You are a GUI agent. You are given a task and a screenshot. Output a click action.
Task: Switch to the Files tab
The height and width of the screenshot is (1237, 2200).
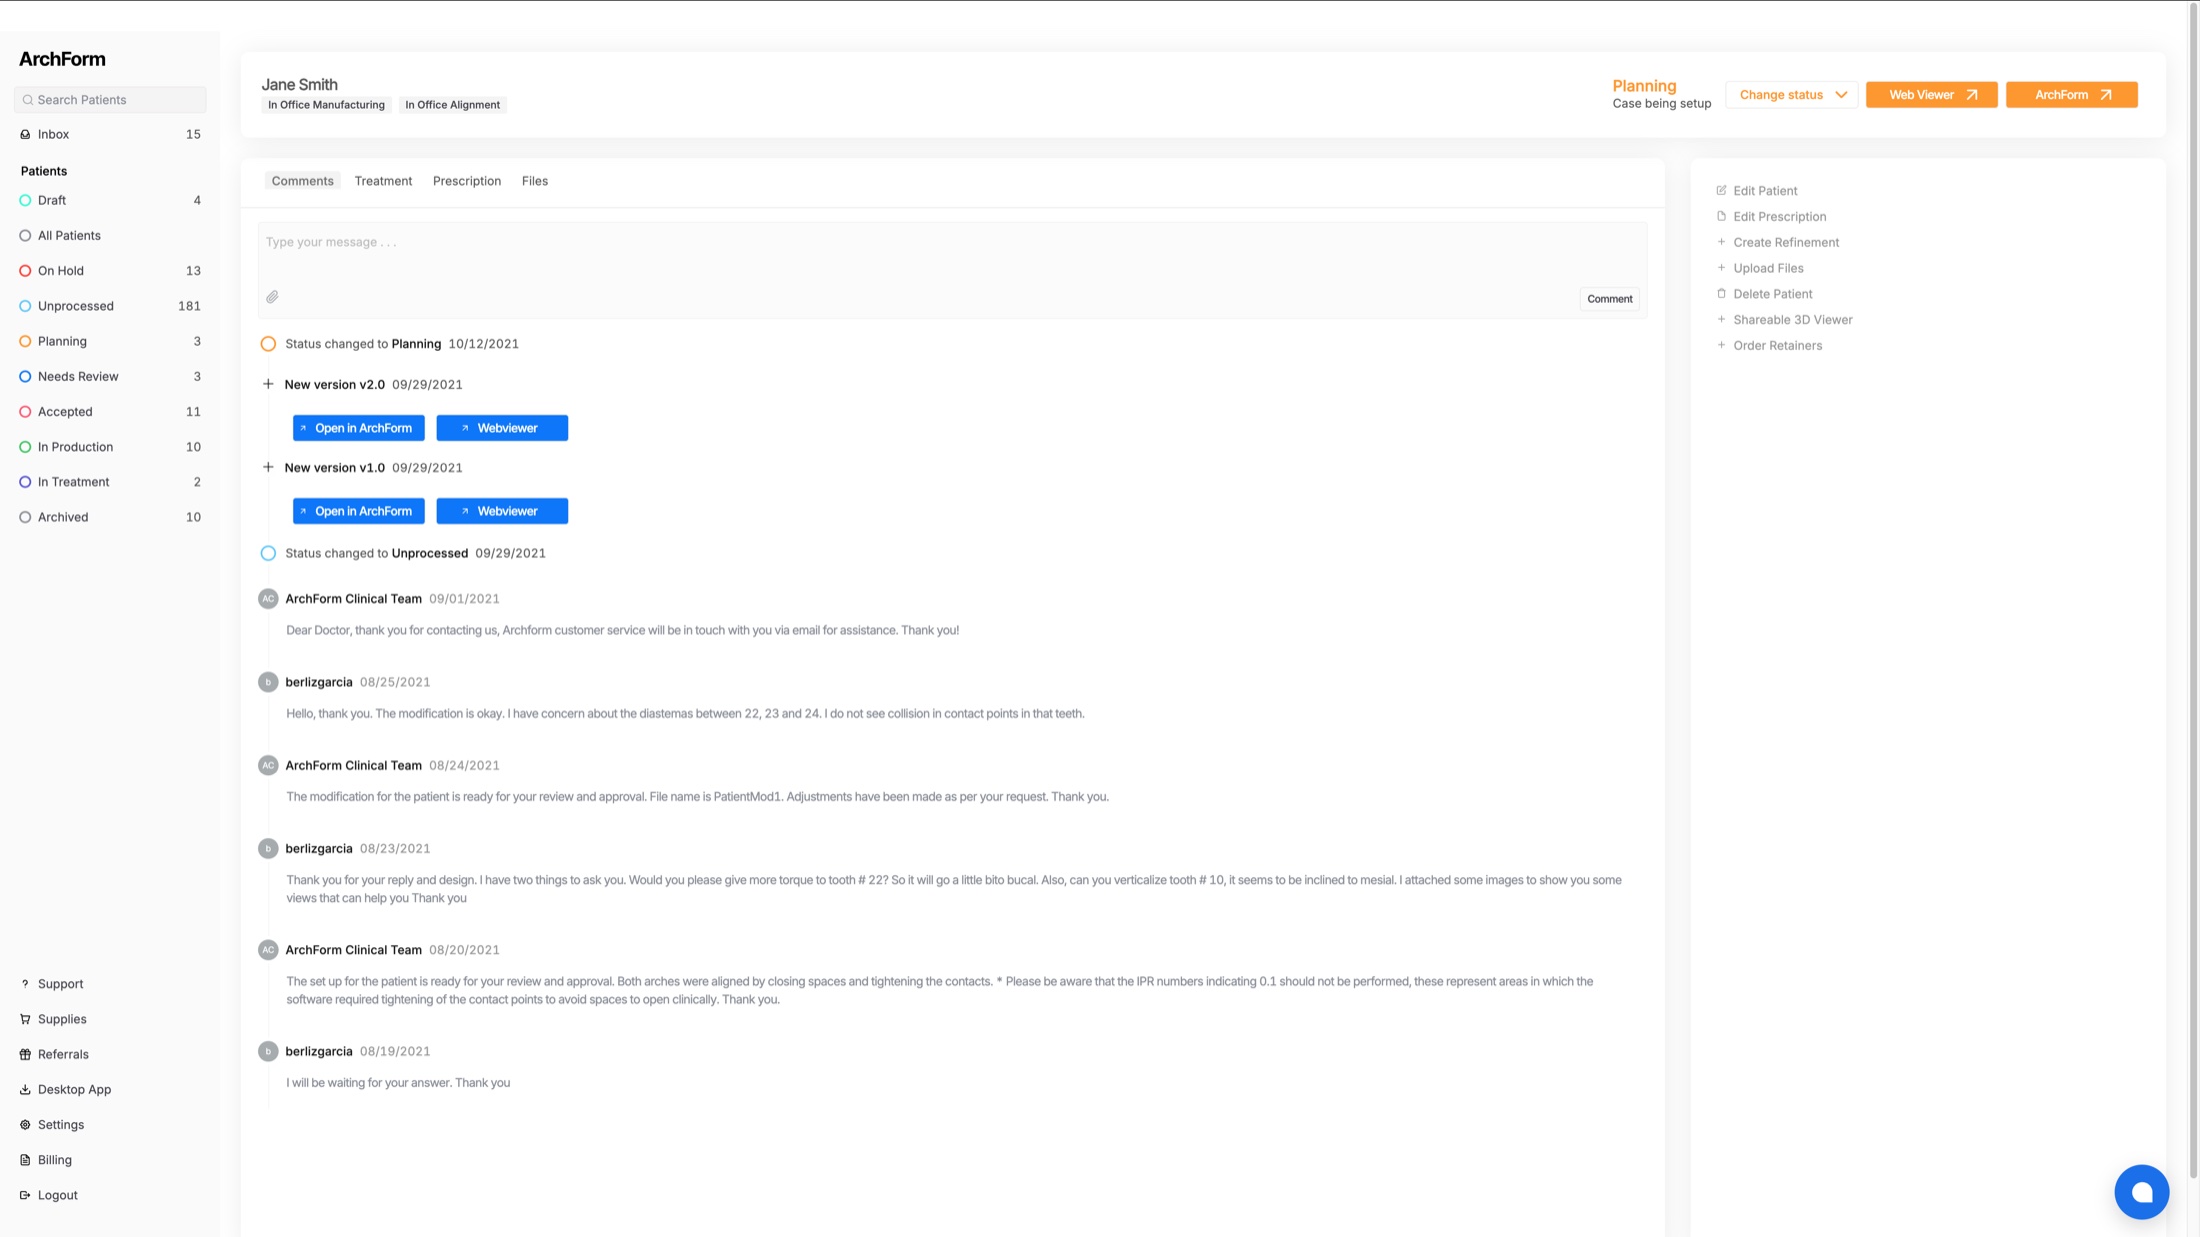[535, 181]
